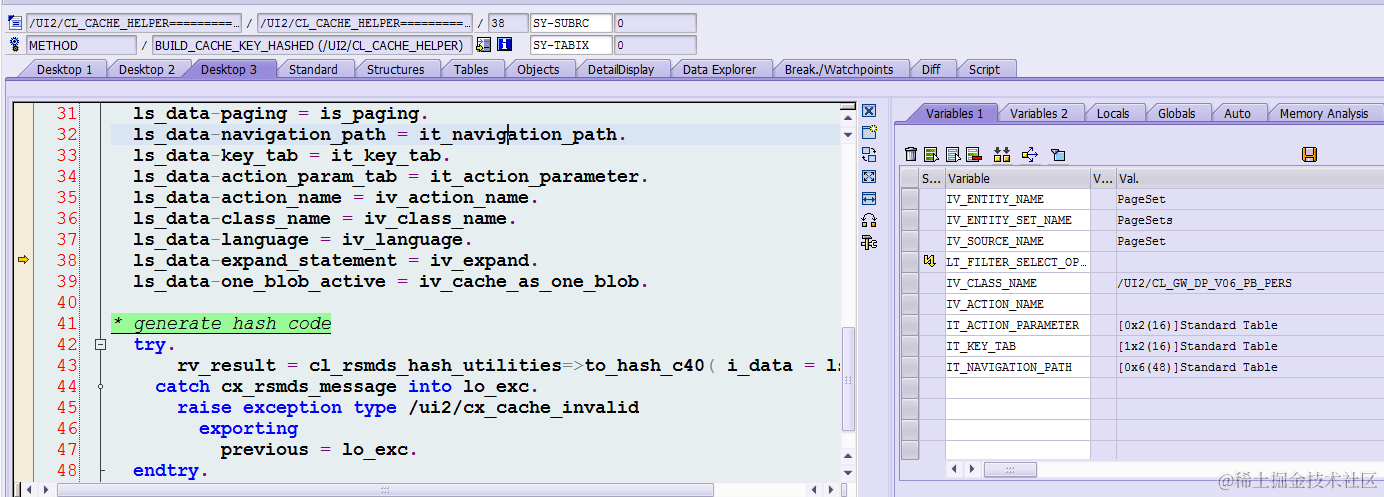
Task: Click the first green insert-row icon in Variables toolbar
Action: pos(931,154)
